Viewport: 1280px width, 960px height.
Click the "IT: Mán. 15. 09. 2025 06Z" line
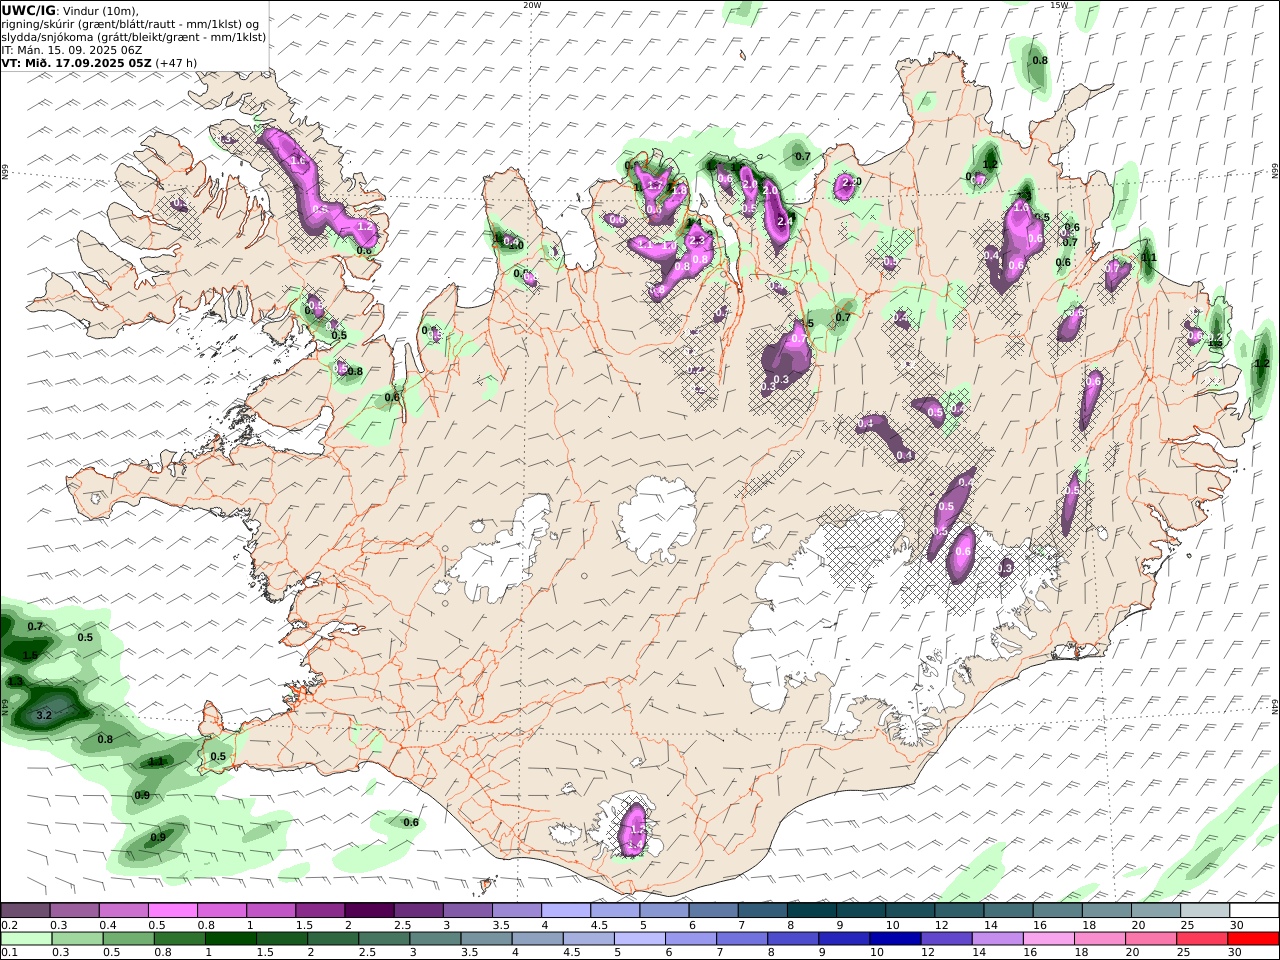pyautogui.click(x=72, y=49)
